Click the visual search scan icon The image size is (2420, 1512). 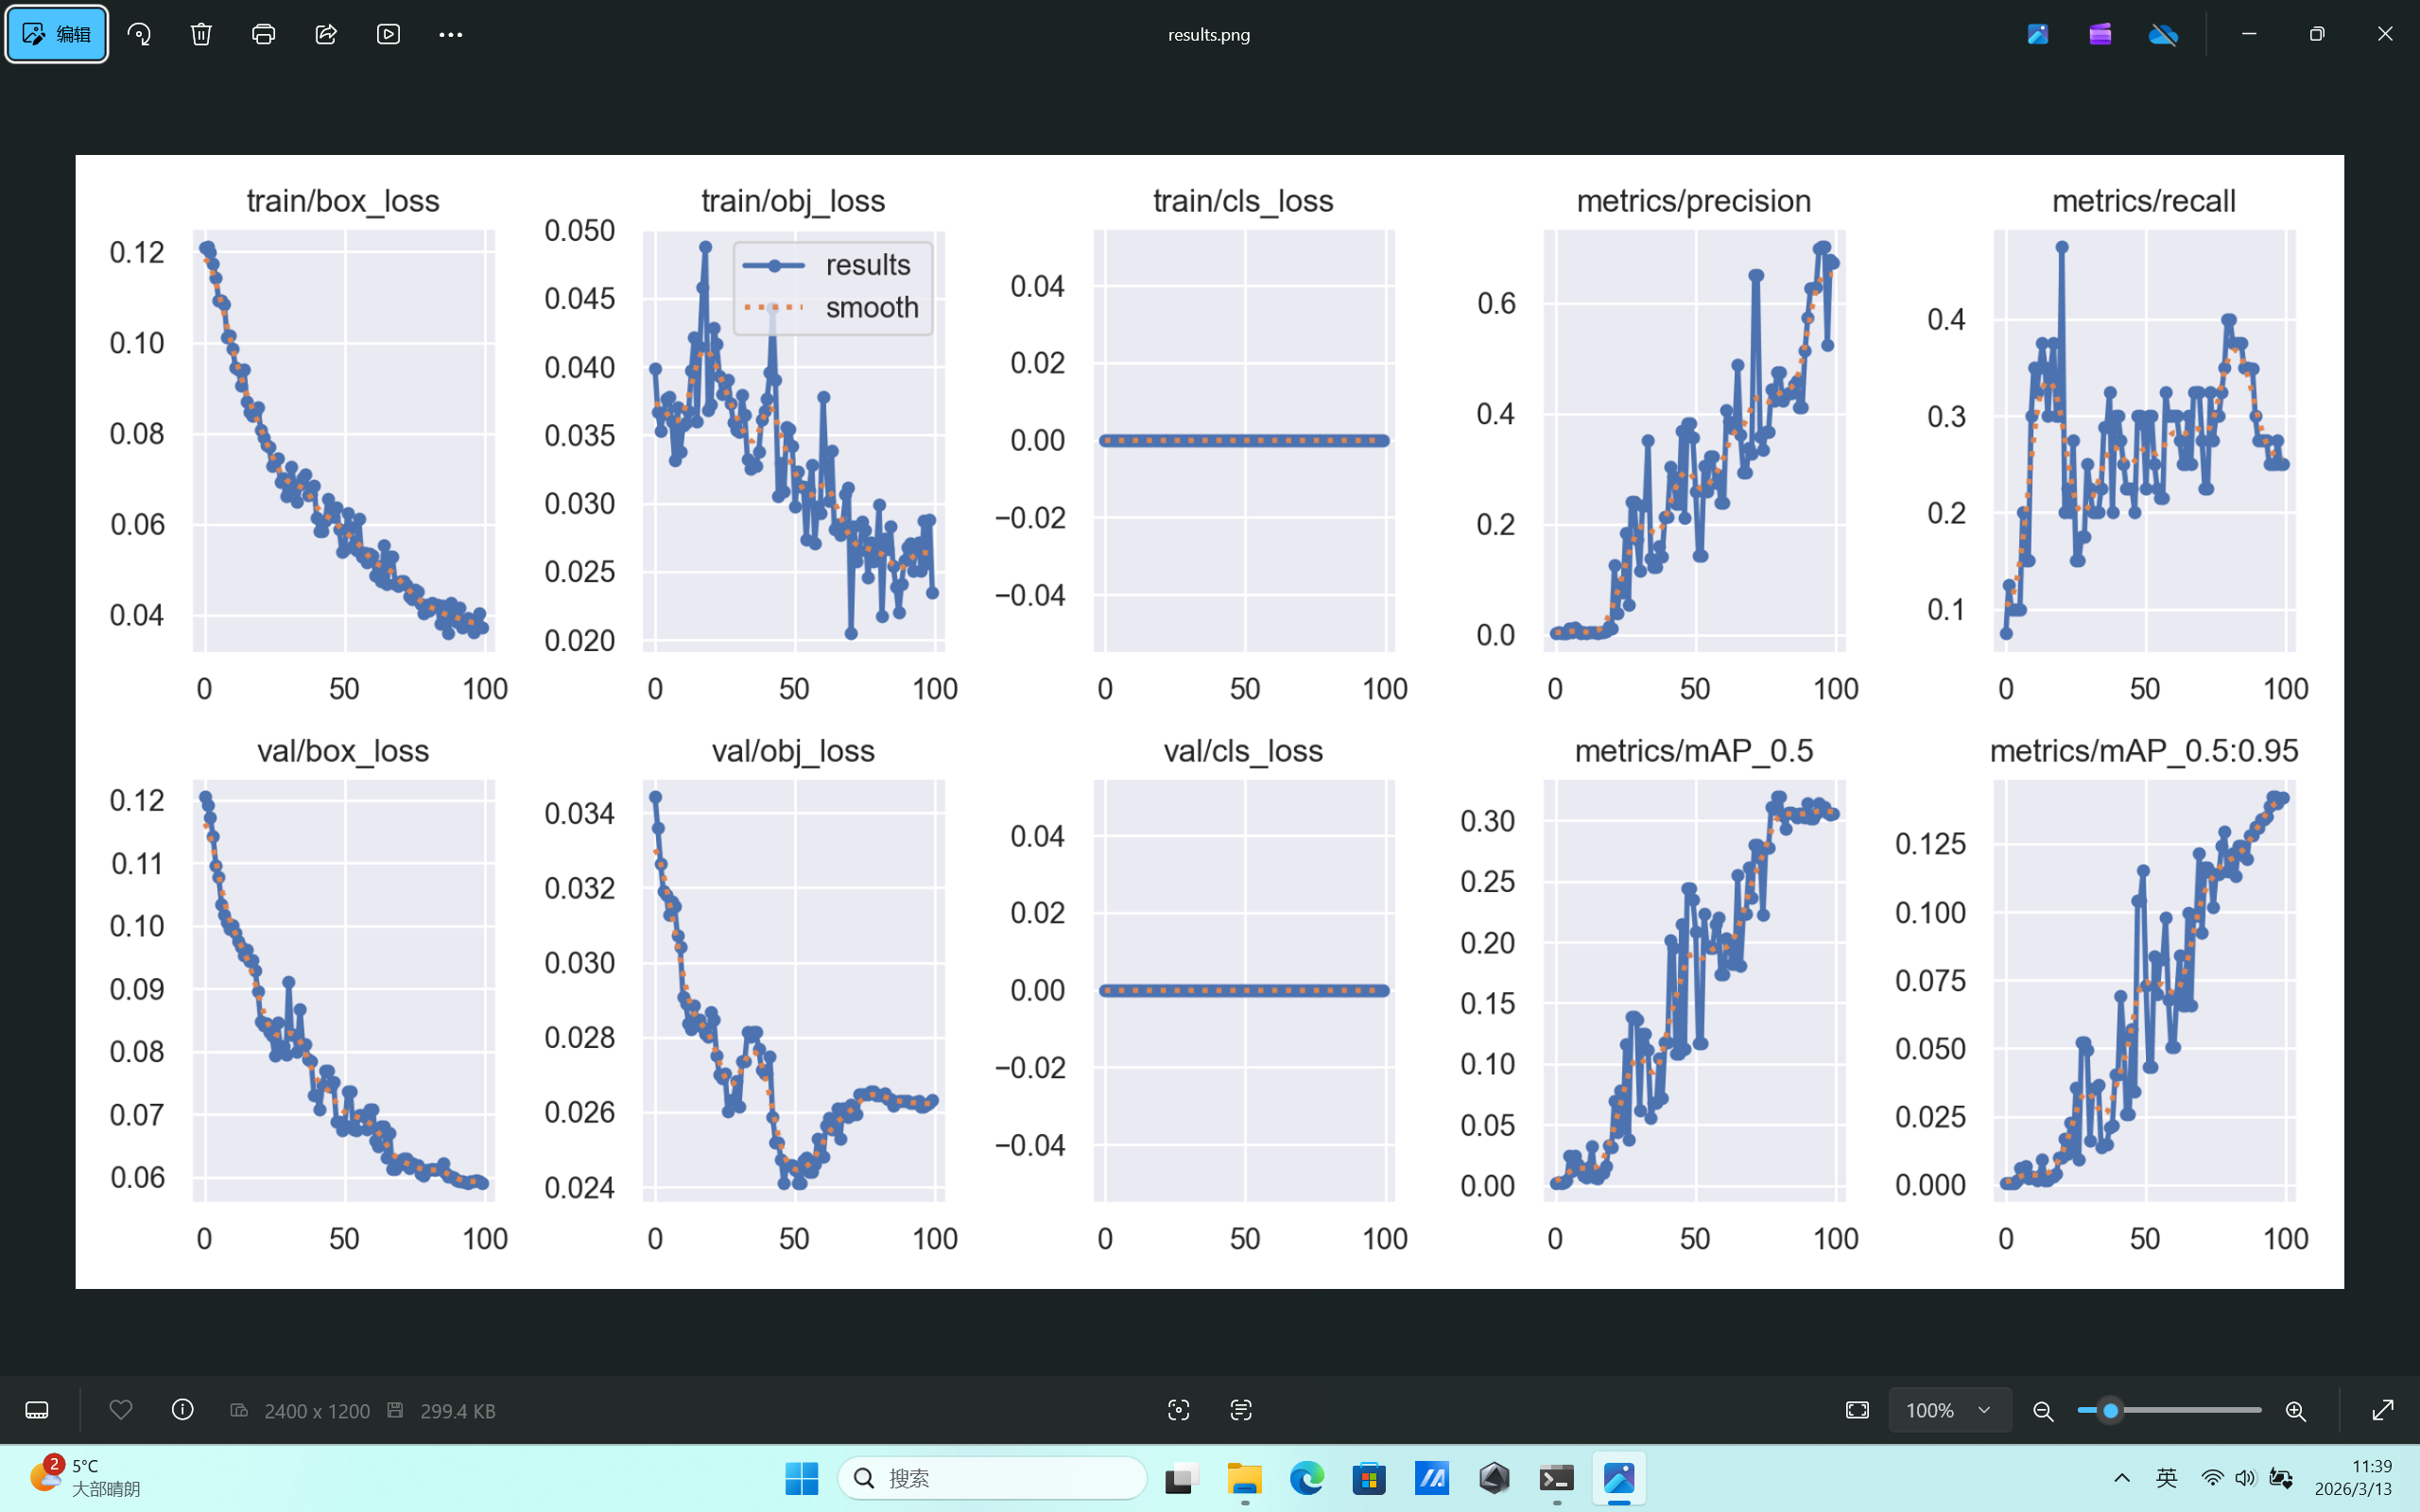coord(1179,1410)
